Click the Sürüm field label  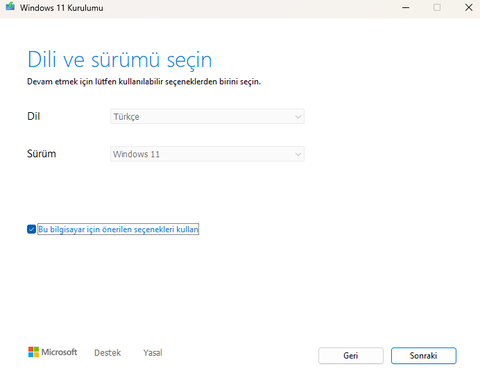point(42,154)
